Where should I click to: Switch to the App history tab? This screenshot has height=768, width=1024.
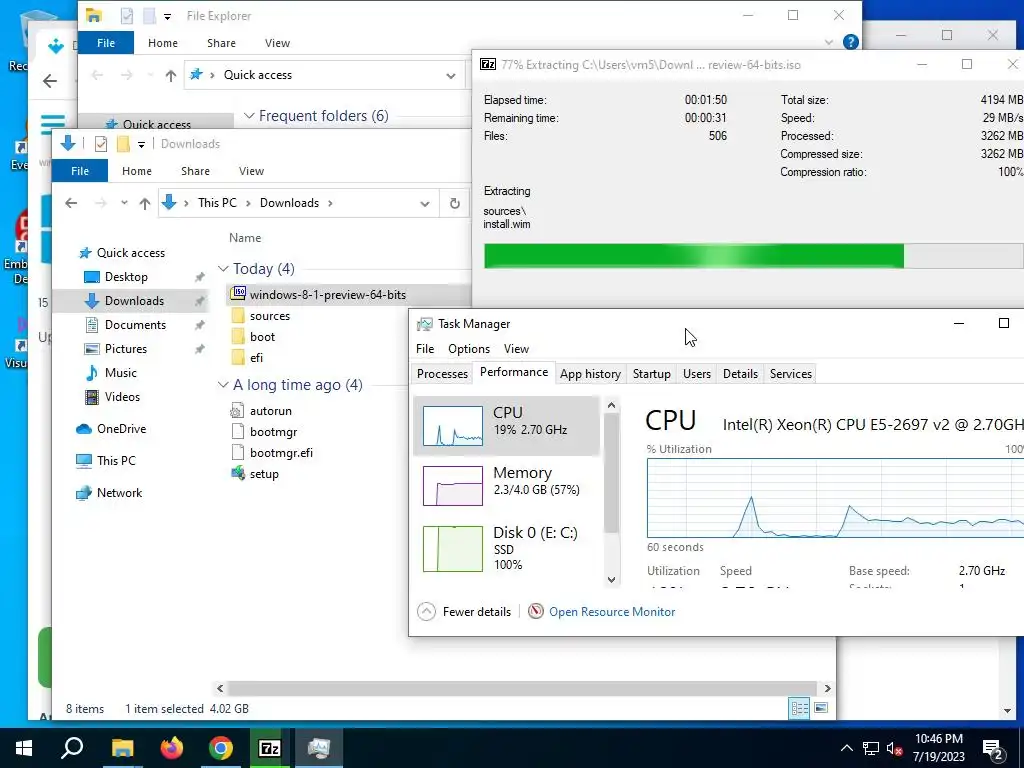pos(590,374)
